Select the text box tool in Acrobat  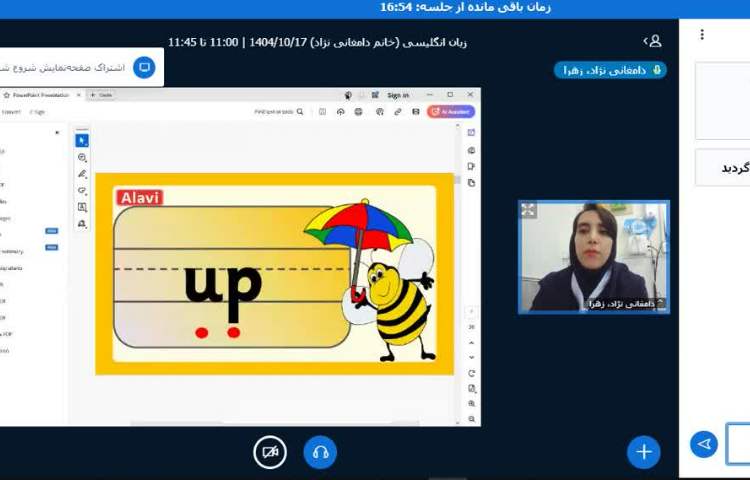click(x=82, y=207)
